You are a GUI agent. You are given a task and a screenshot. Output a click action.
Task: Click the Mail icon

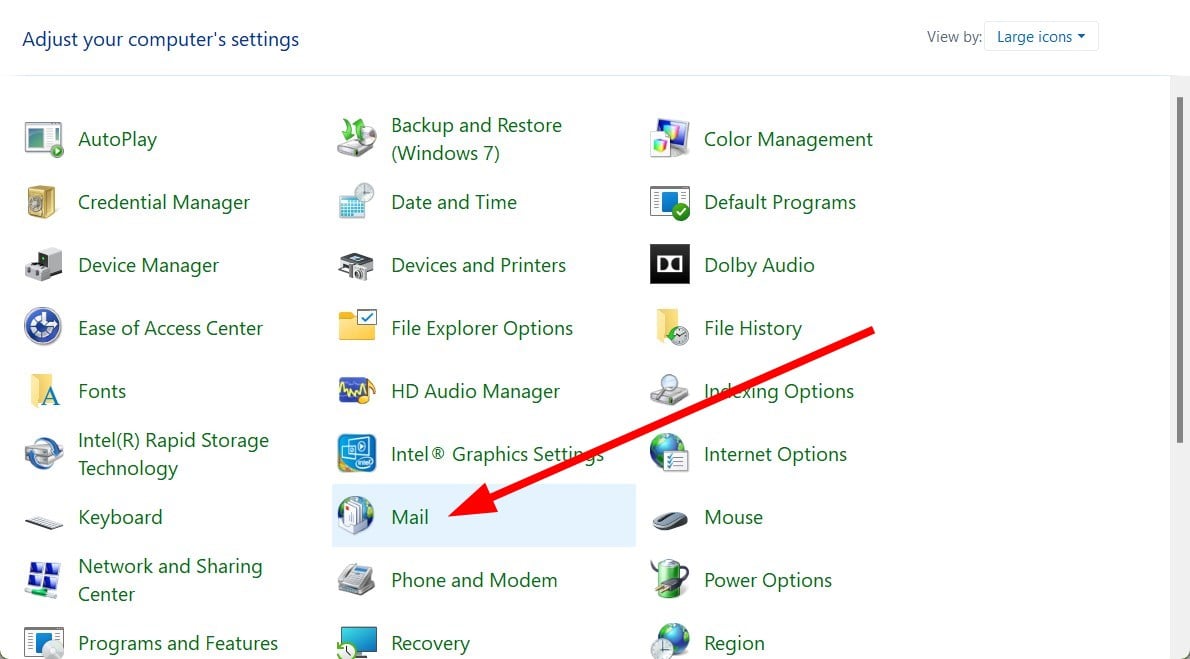click(355, 516)
